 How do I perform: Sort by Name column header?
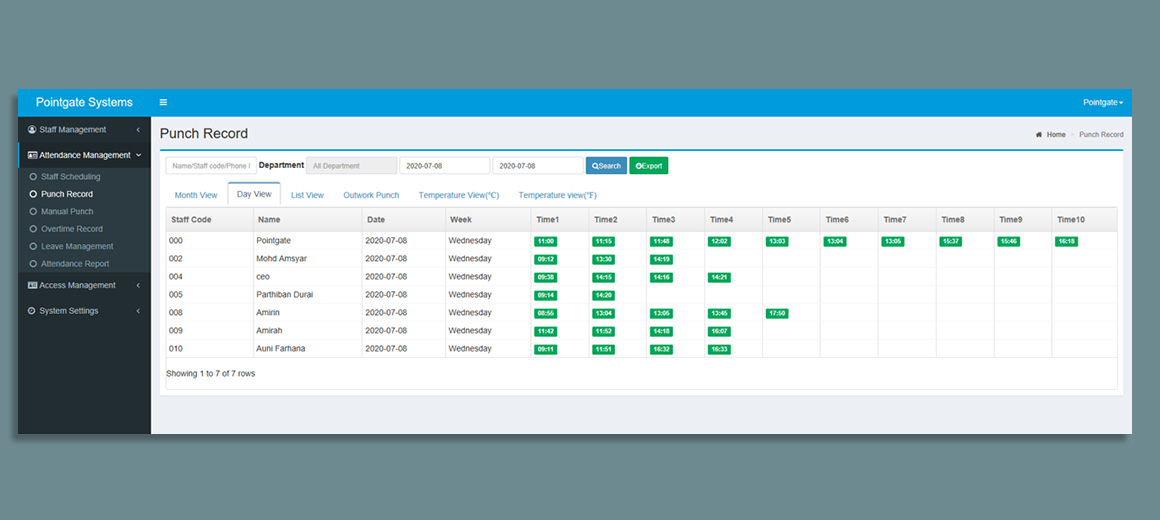pyautogui.click(x=308, y=220)
